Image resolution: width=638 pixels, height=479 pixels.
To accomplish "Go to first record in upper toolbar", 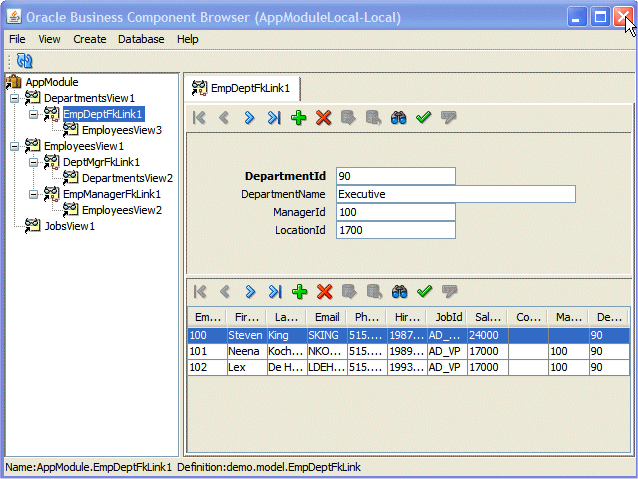I will [x=199, y=118].
